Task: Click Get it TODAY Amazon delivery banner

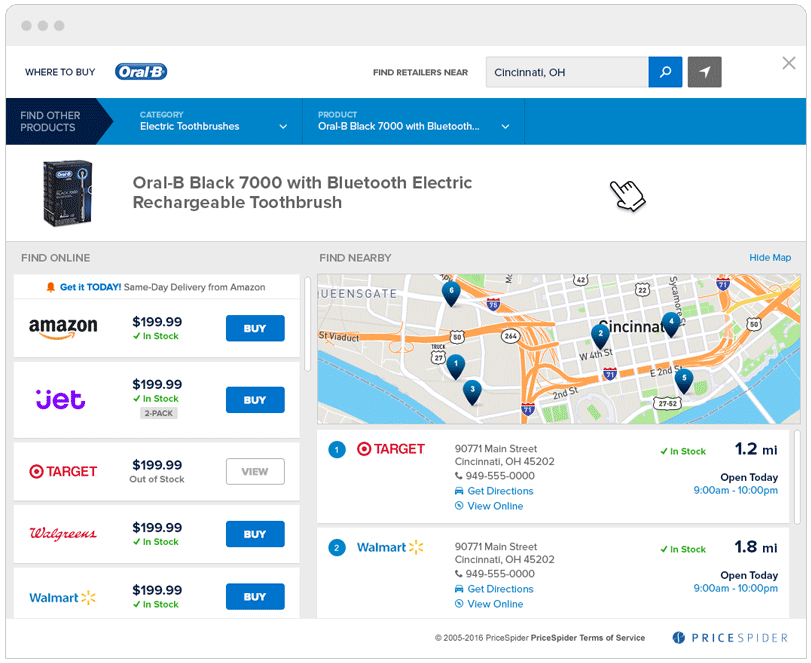Action: pyautogui.click(x=156, y=287)
